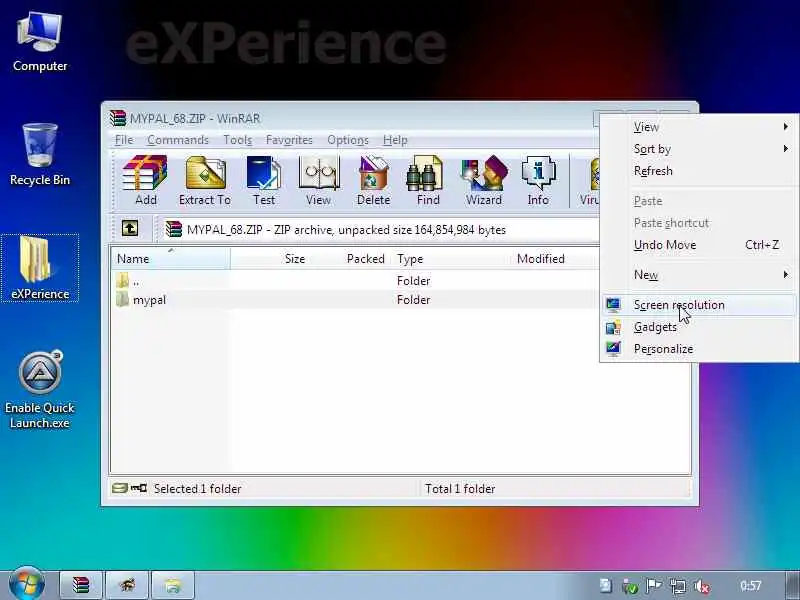Click the archive path address field

380,230
